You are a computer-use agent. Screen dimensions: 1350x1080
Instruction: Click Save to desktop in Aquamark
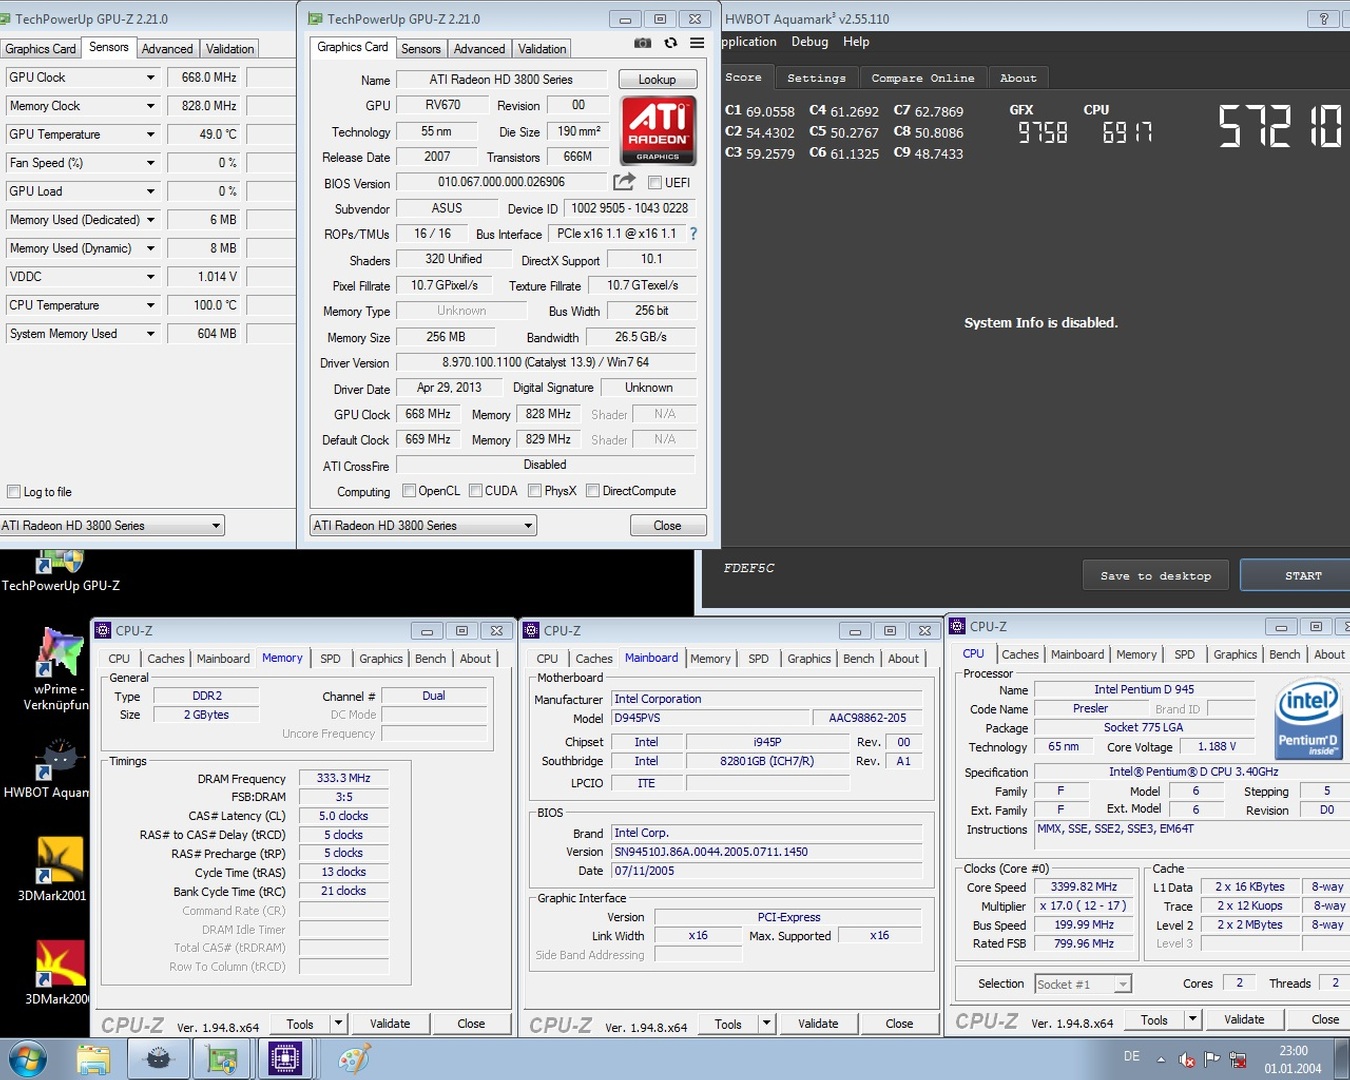click(1155, 575)
